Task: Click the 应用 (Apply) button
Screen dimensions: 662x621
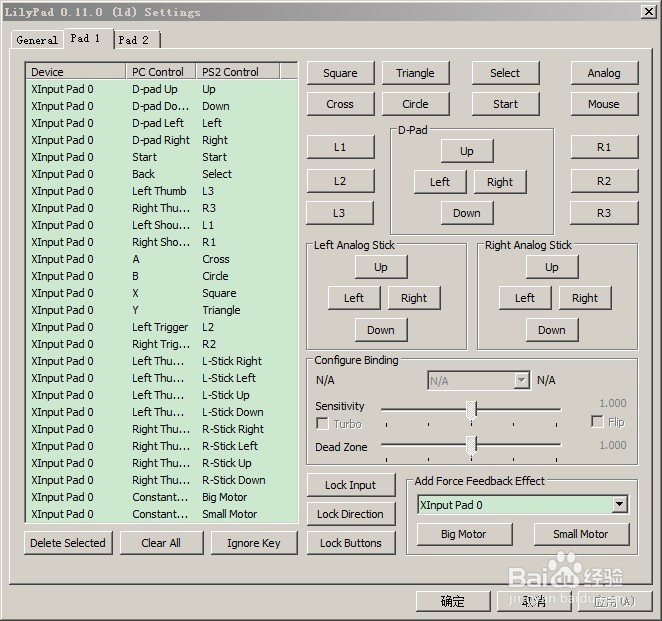Action: pyautogui.click(x=615, y=601)
